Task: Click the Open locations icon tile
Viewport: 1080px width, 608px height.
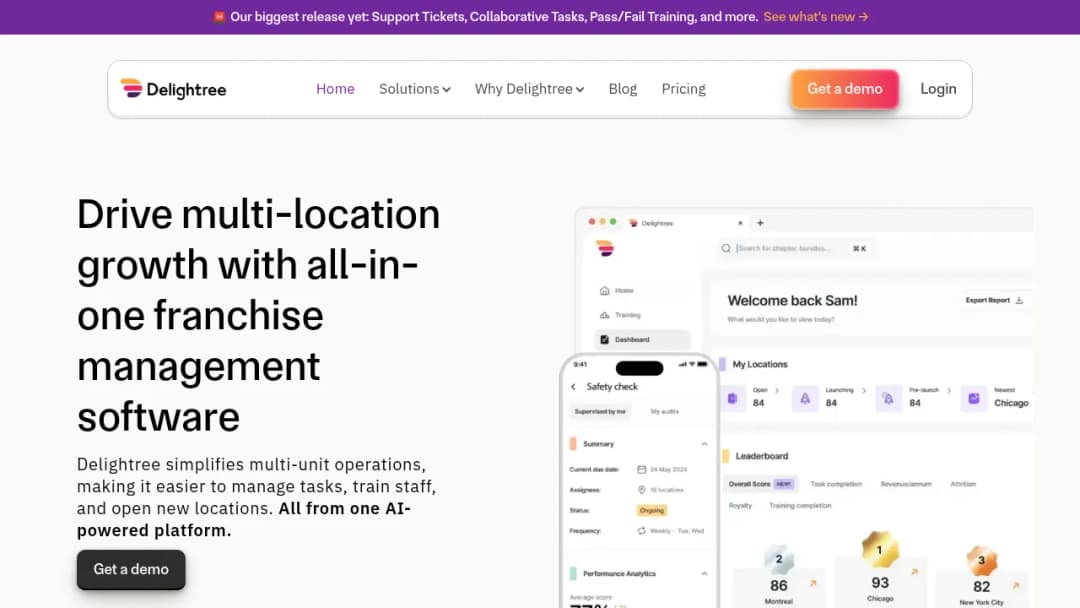Action: 733,399
